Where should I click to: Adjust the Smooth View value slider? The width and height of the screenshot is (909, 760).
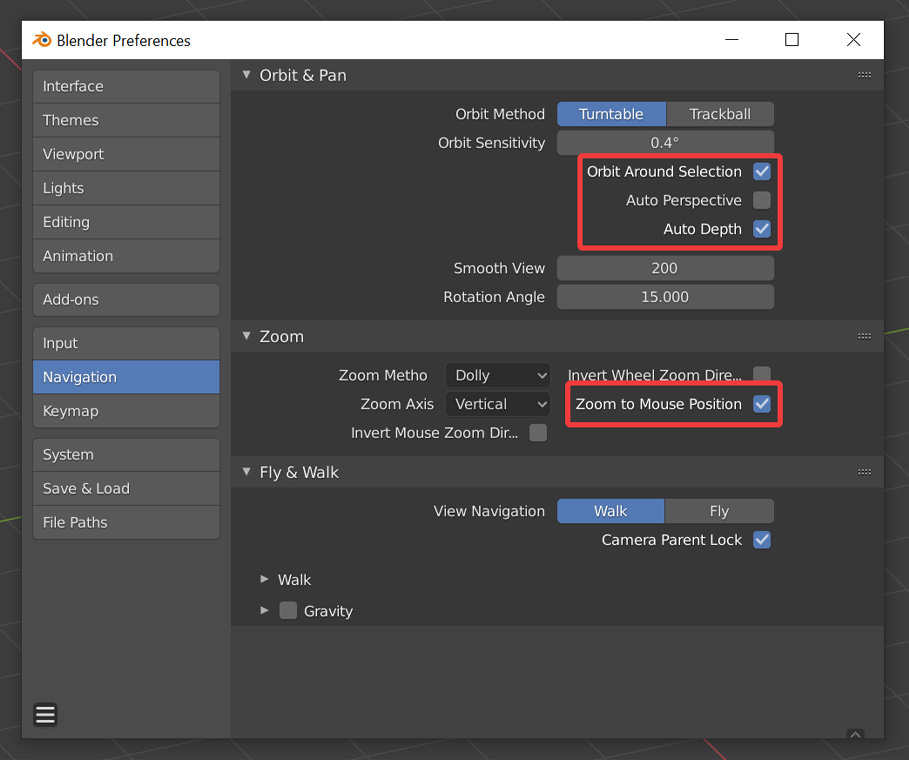pos(665,267)
